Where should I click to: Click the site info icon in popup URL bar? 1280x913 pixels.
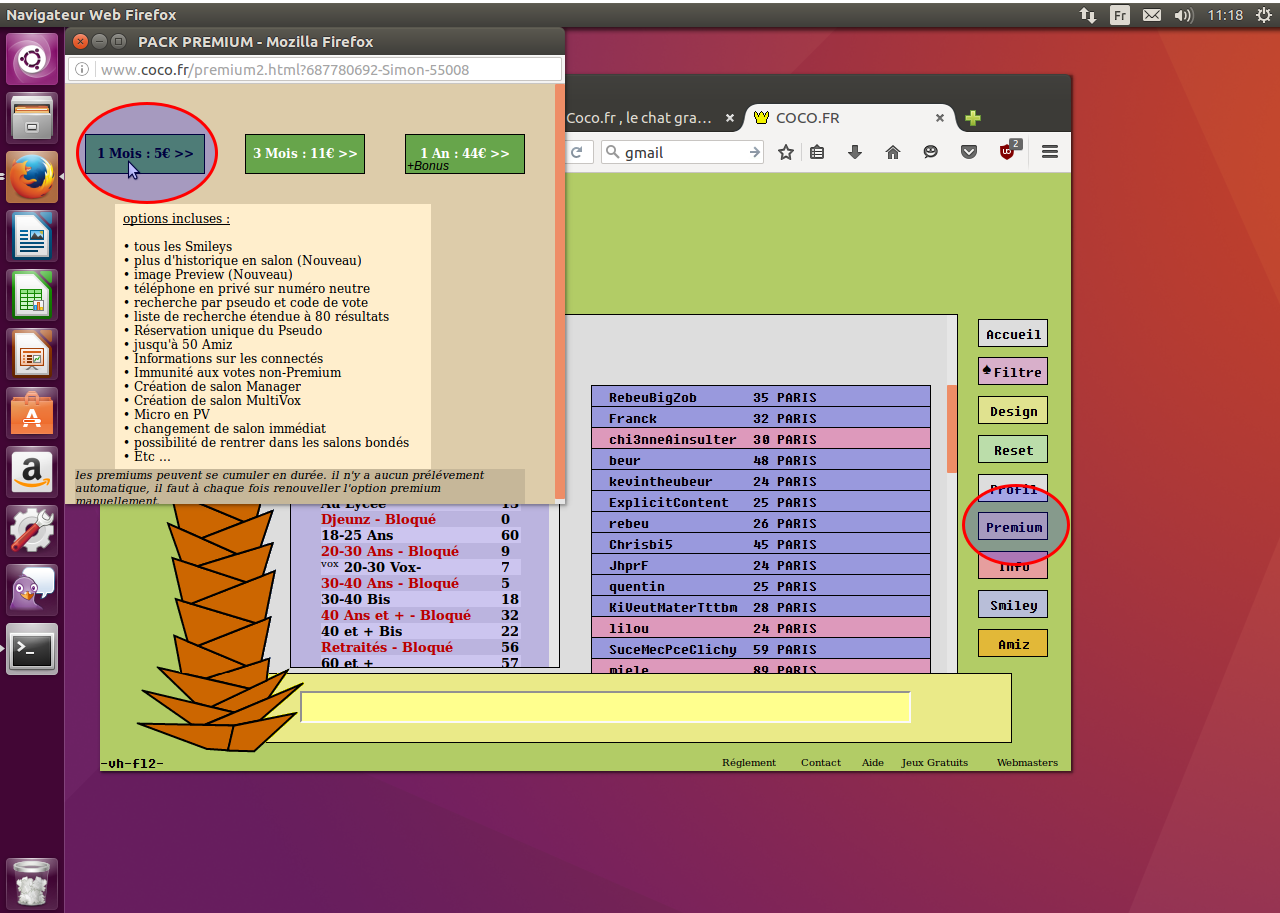coord(83,70)
